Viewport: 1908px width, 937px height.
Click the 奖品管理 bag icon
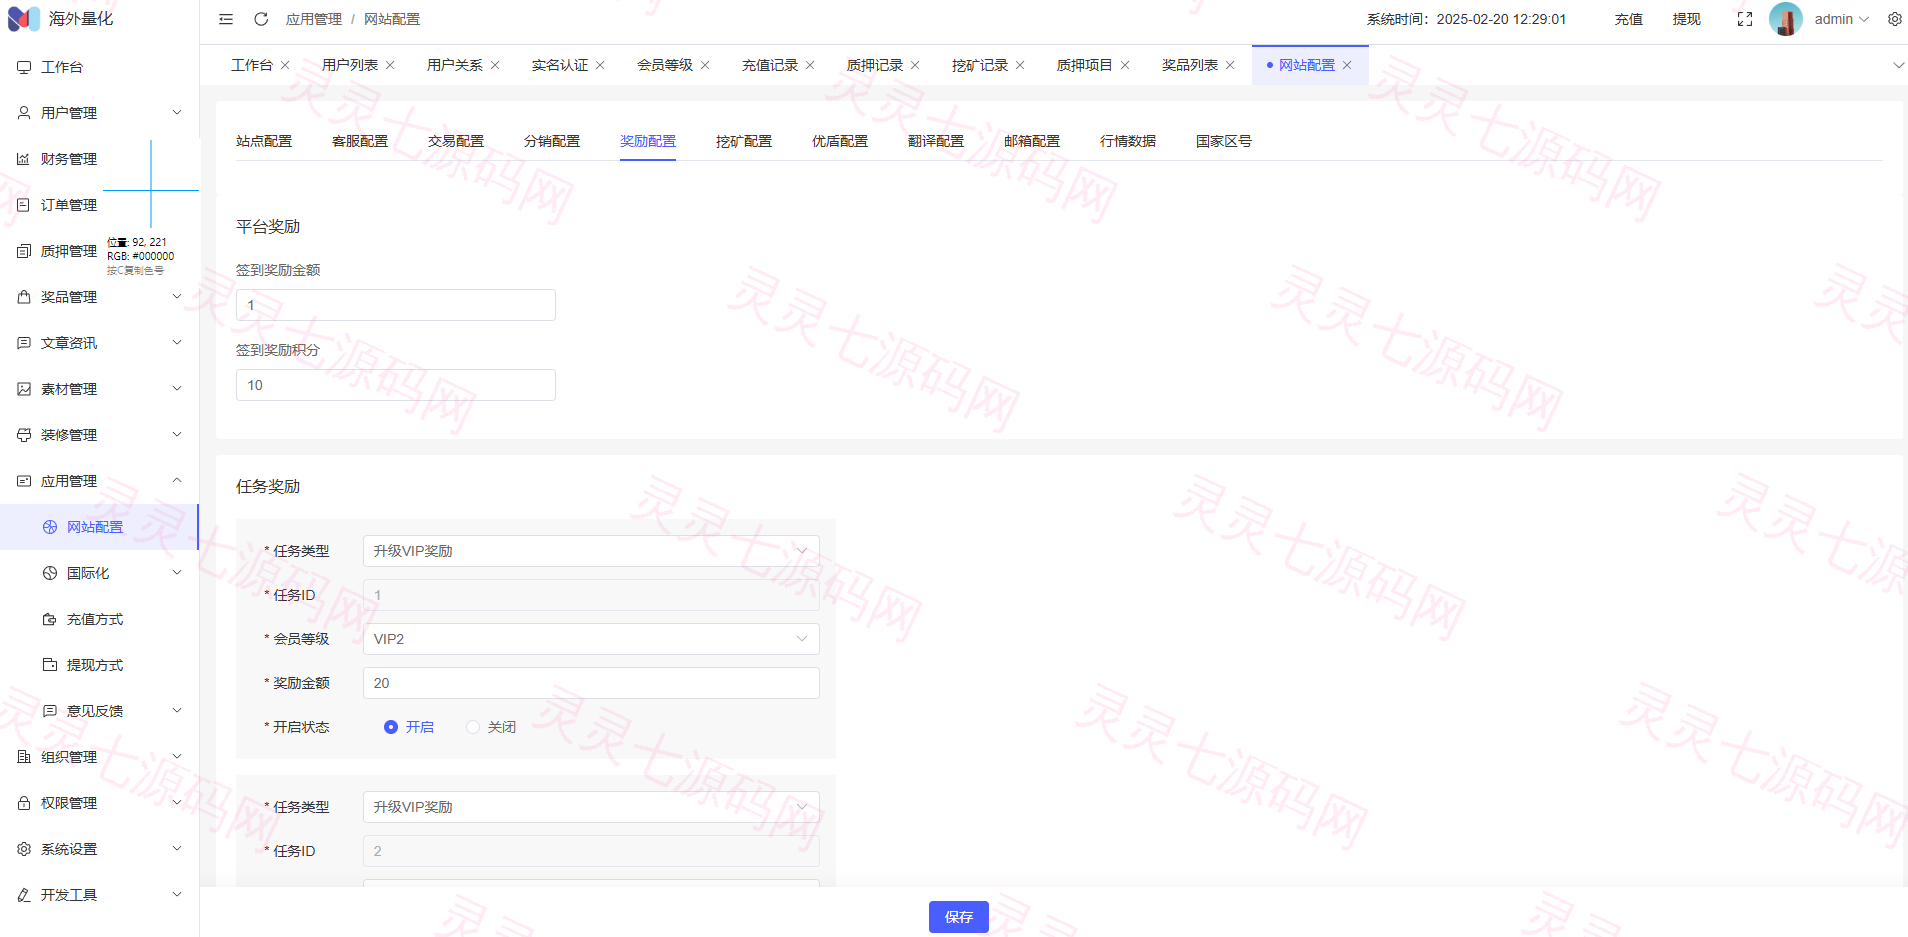point(24,297)
